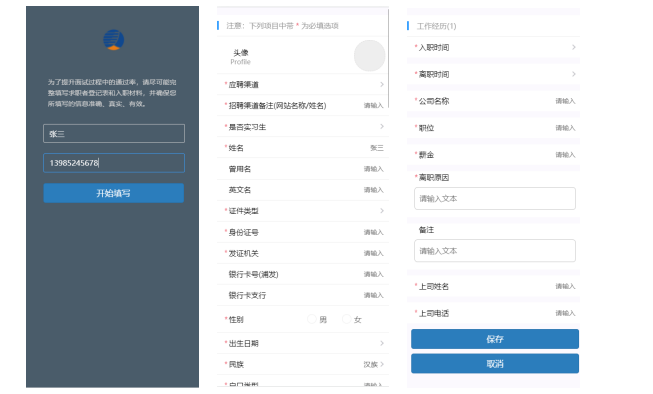653x394 pixels.
Task: Open the 出生日期 date picker chevron
Action: point(381,343)
